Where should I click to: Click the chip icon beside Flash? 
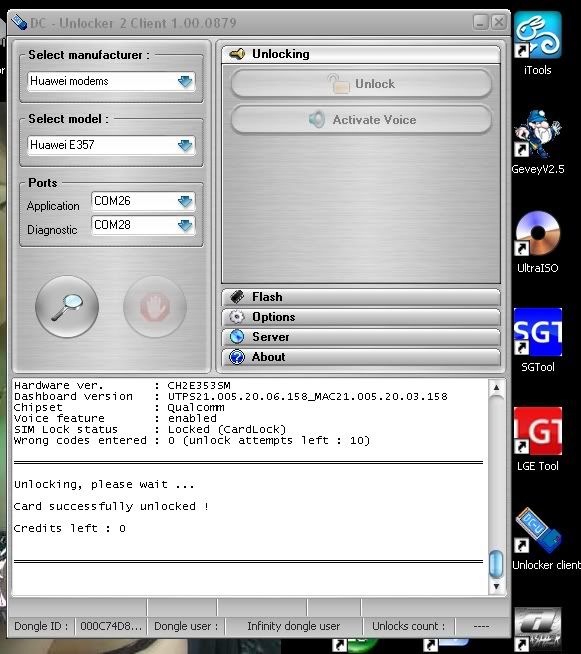(237, 297)
